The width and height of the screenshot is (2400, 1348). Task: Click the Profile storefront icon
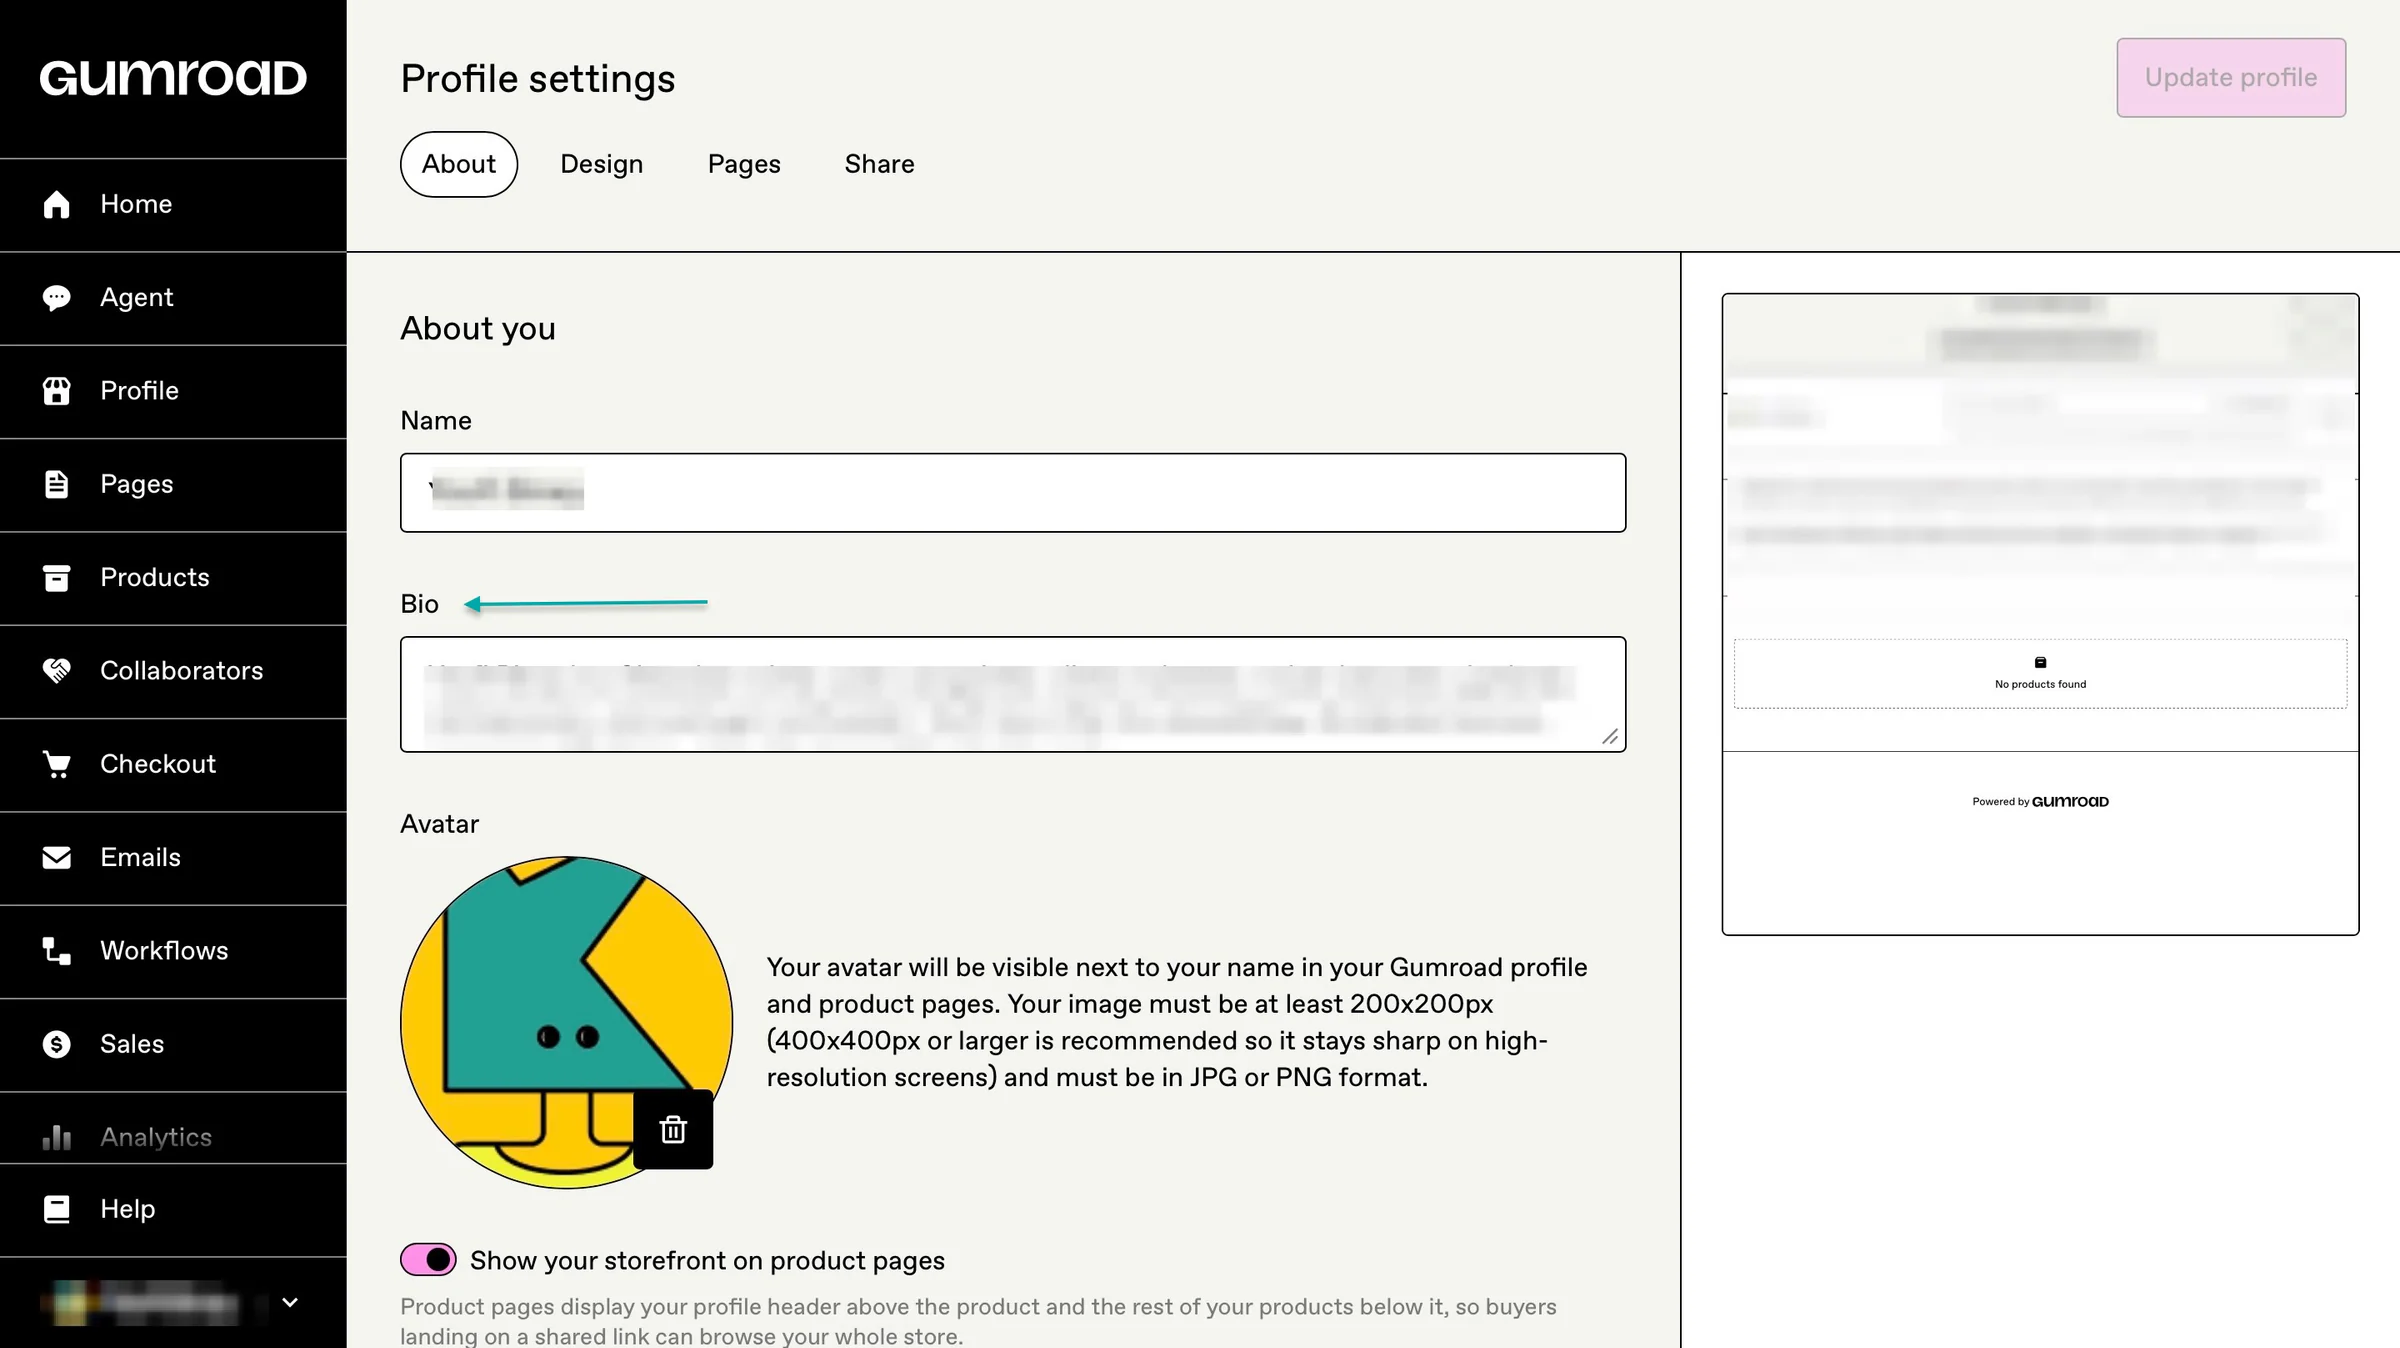(x=57, y=391)
